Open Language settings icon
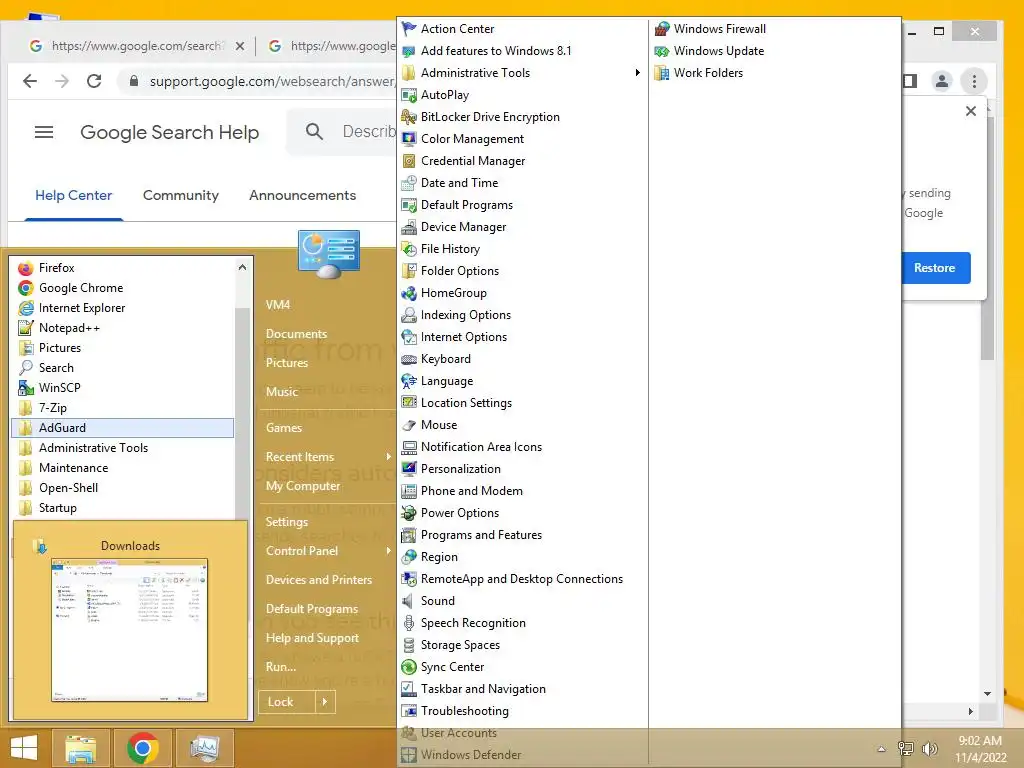 tap(409, 381)
